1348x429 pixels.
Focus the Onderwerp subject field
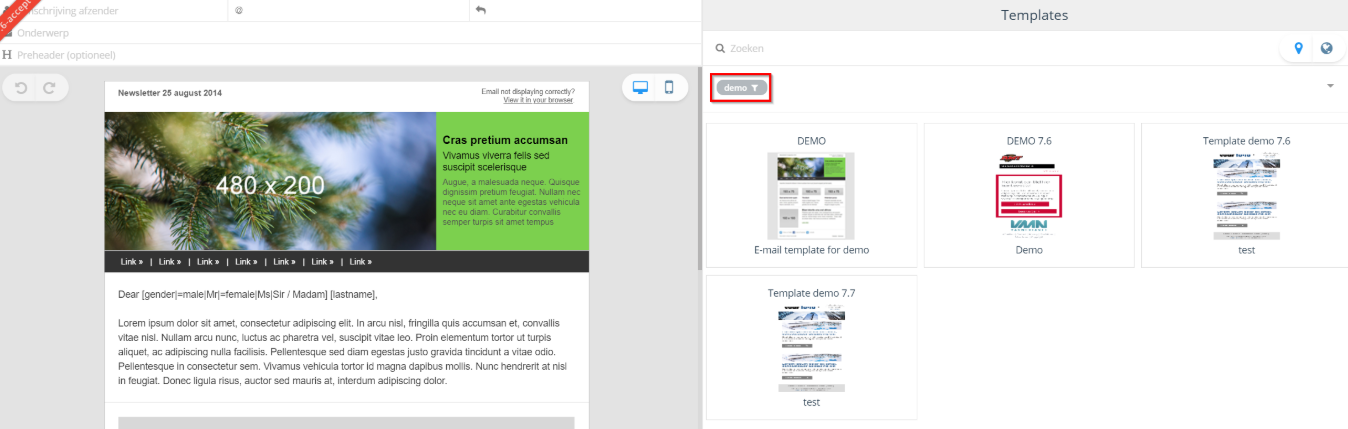click(350, 32)
